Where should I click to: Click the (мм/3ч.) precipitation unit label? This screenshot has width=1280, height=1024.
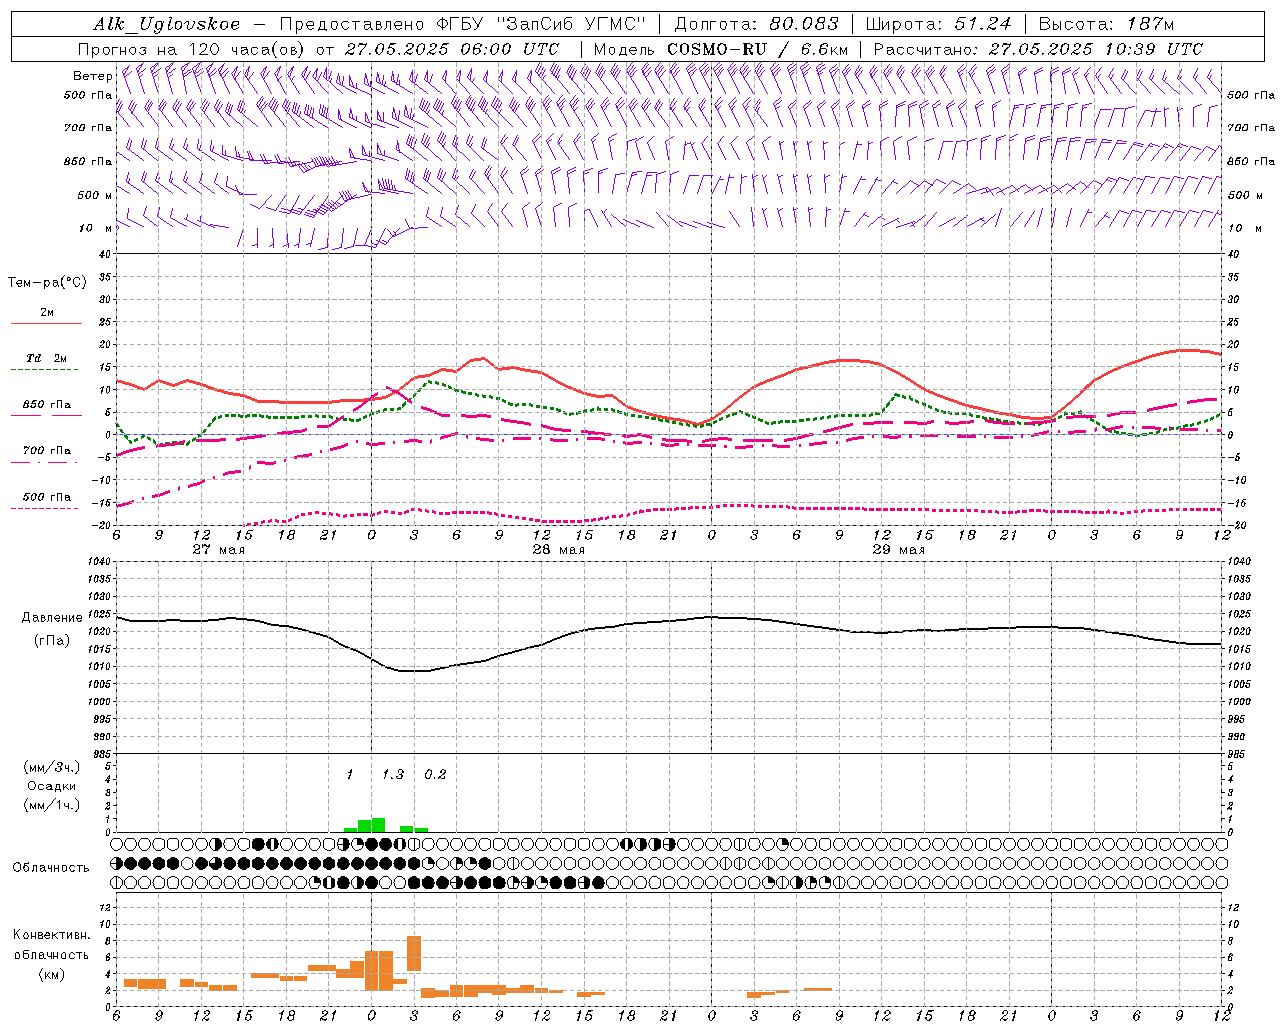(52, 767)
